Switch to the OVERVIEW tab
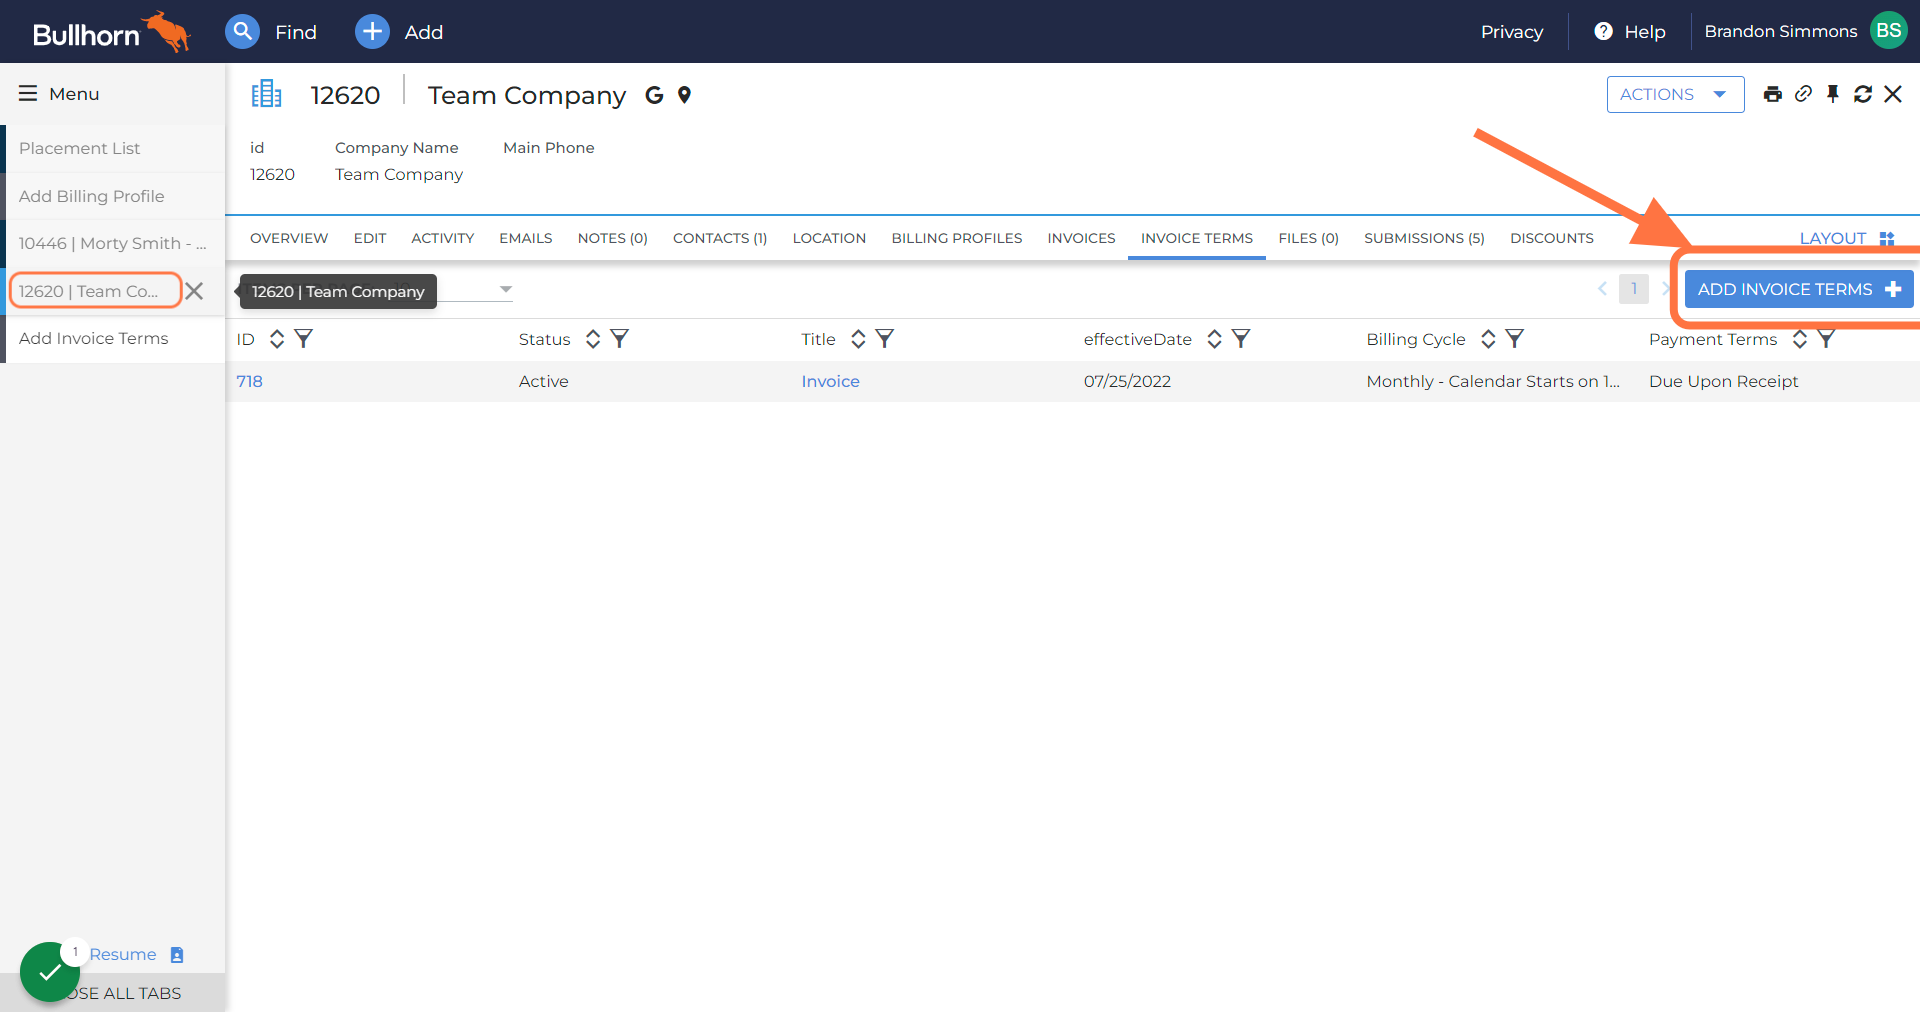 click(289, 238)
